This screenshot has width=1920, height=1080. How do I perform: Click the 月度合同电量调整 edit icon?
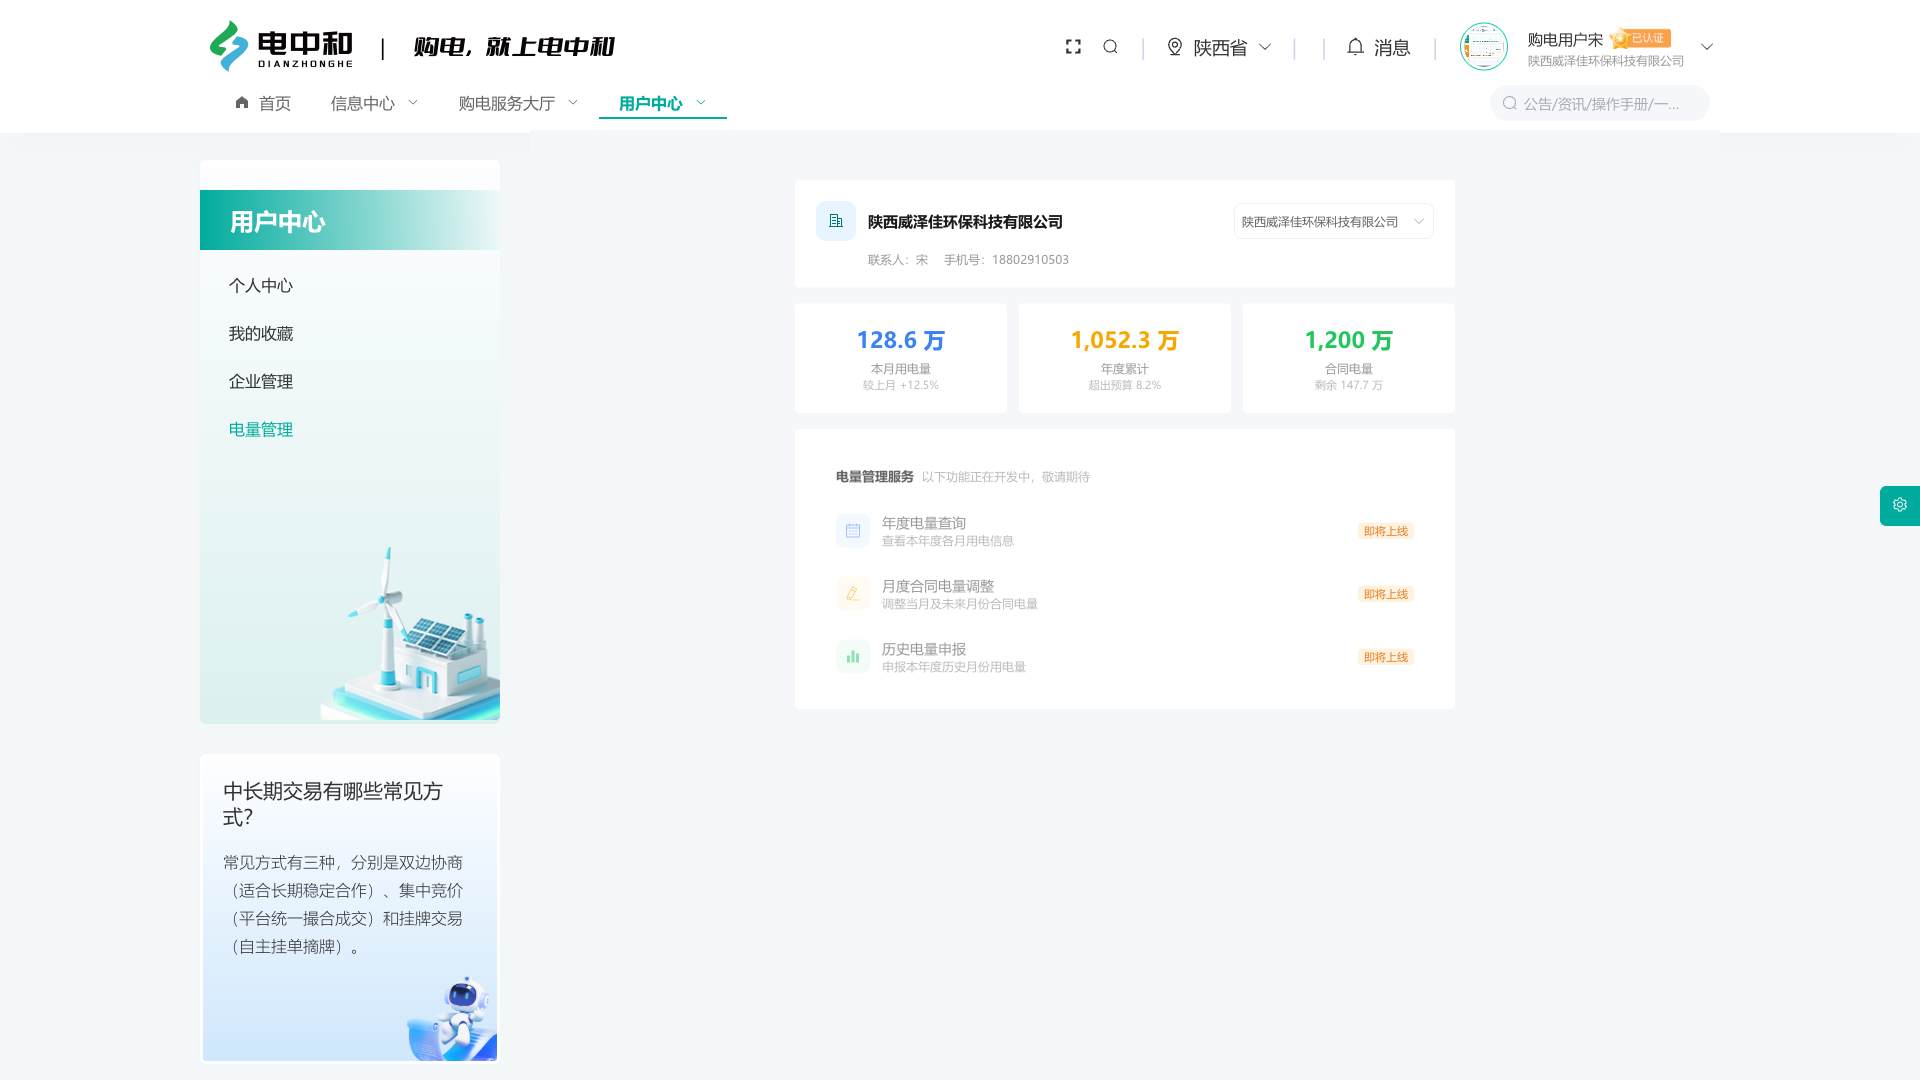[x=853, y=594]
